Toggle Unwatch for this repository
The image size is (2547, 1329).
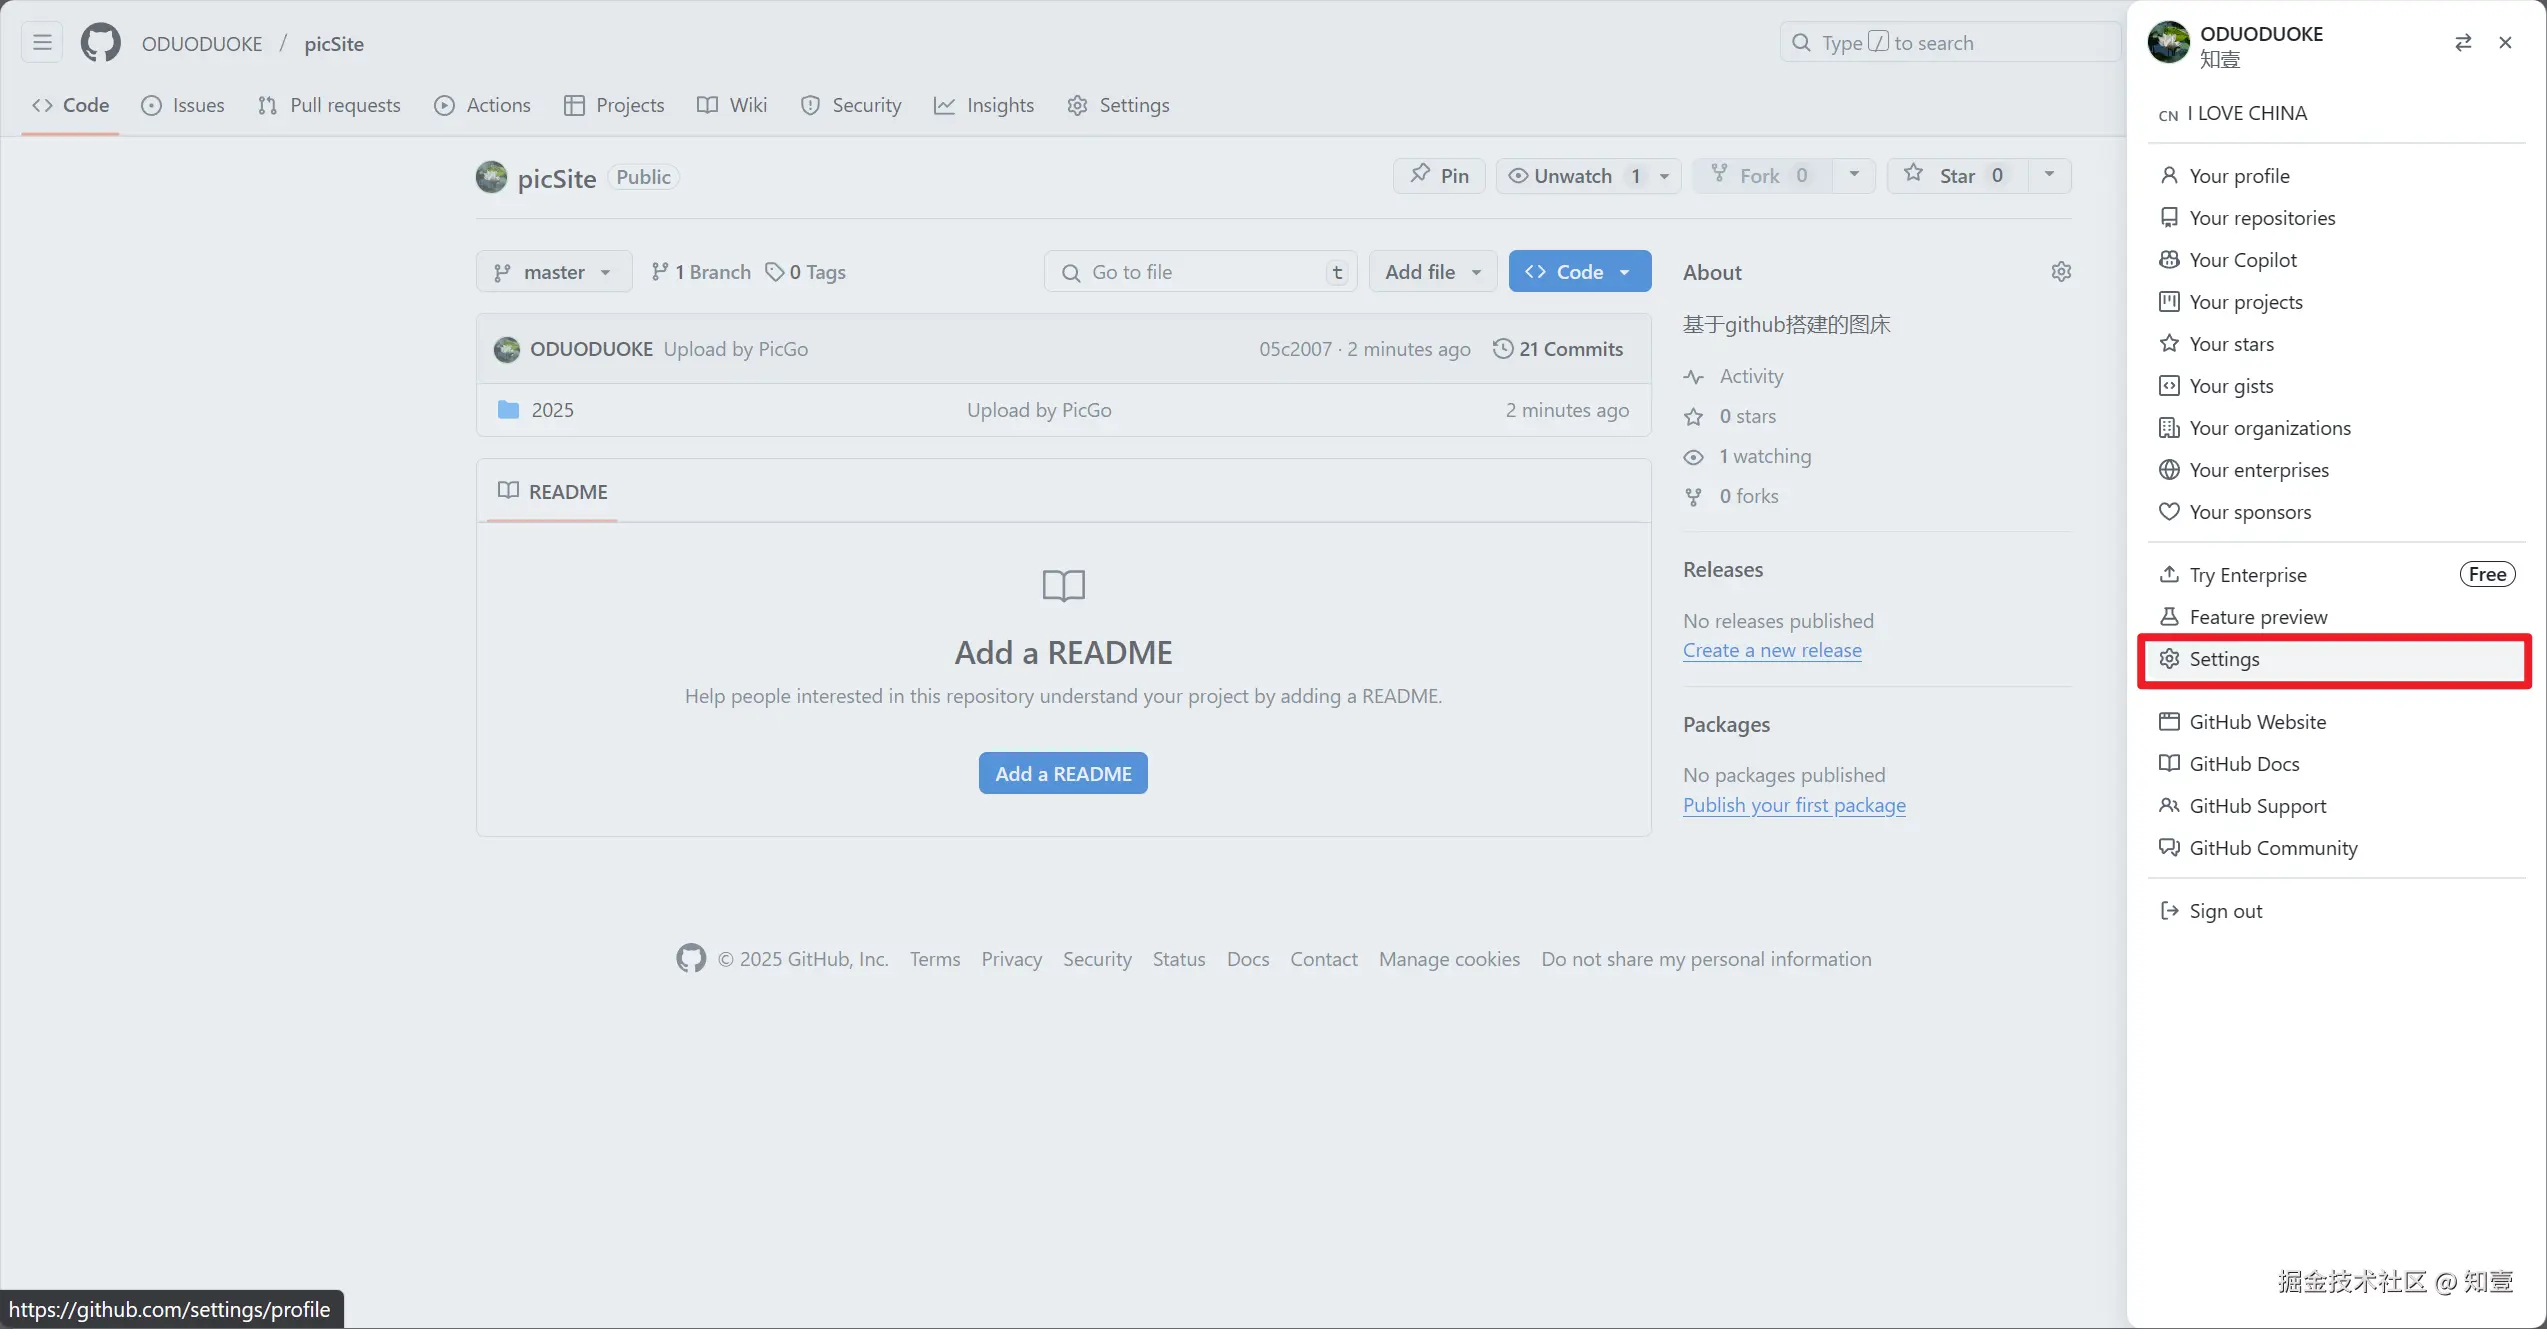click(1572, 176)
